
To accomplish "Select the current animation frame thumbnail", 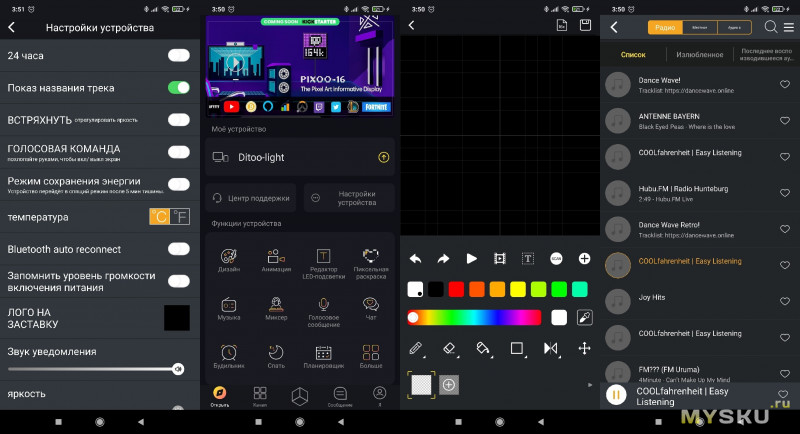I will pyautogui.click(x=421, y=385).
